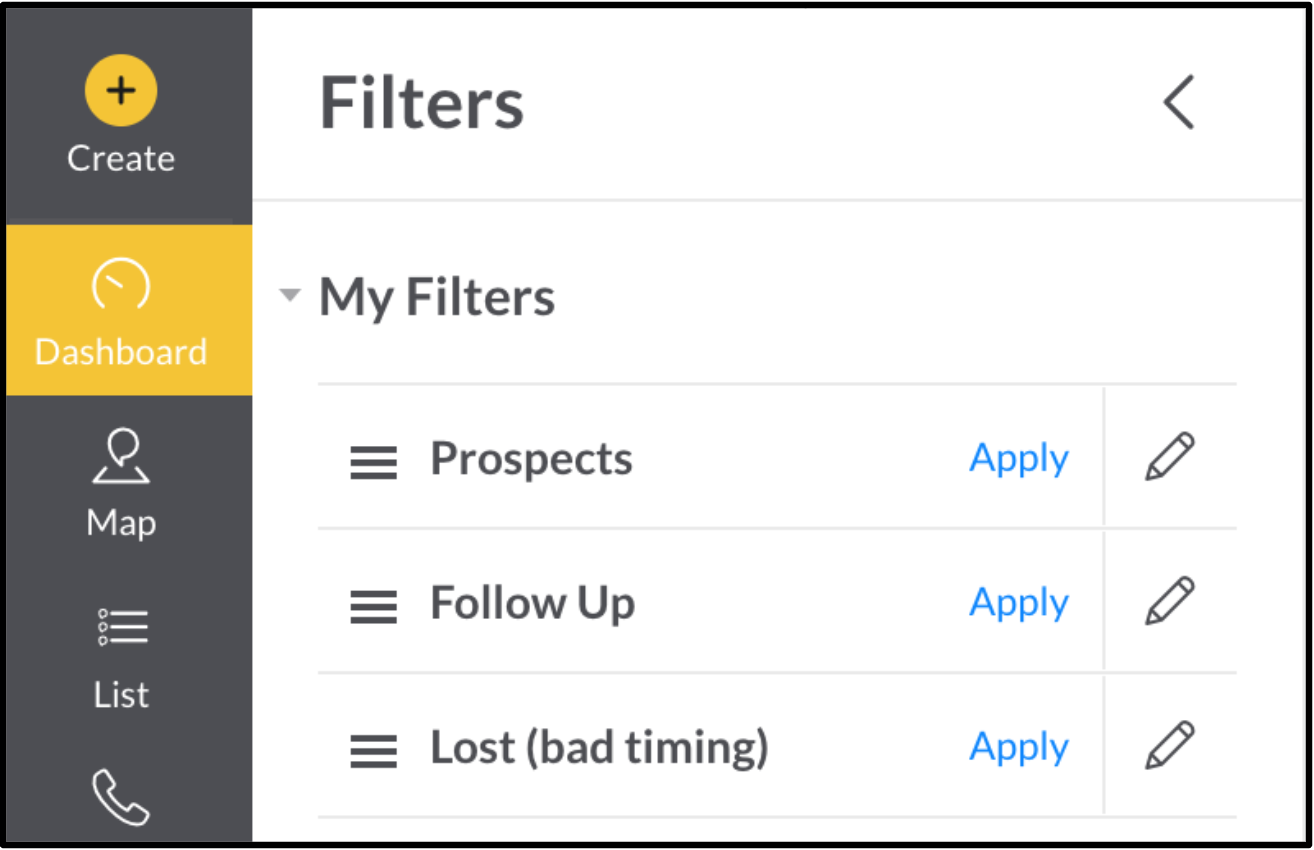Click the My Filters heading
This screenshot has height=850, width=1314.
[x=437, y=298]
